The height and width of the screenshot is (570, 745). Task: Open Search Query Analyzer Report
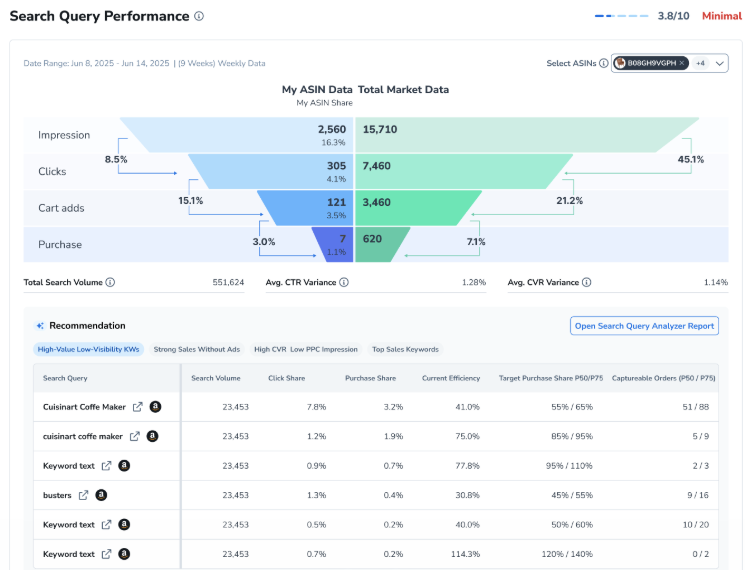click(644, 326)
